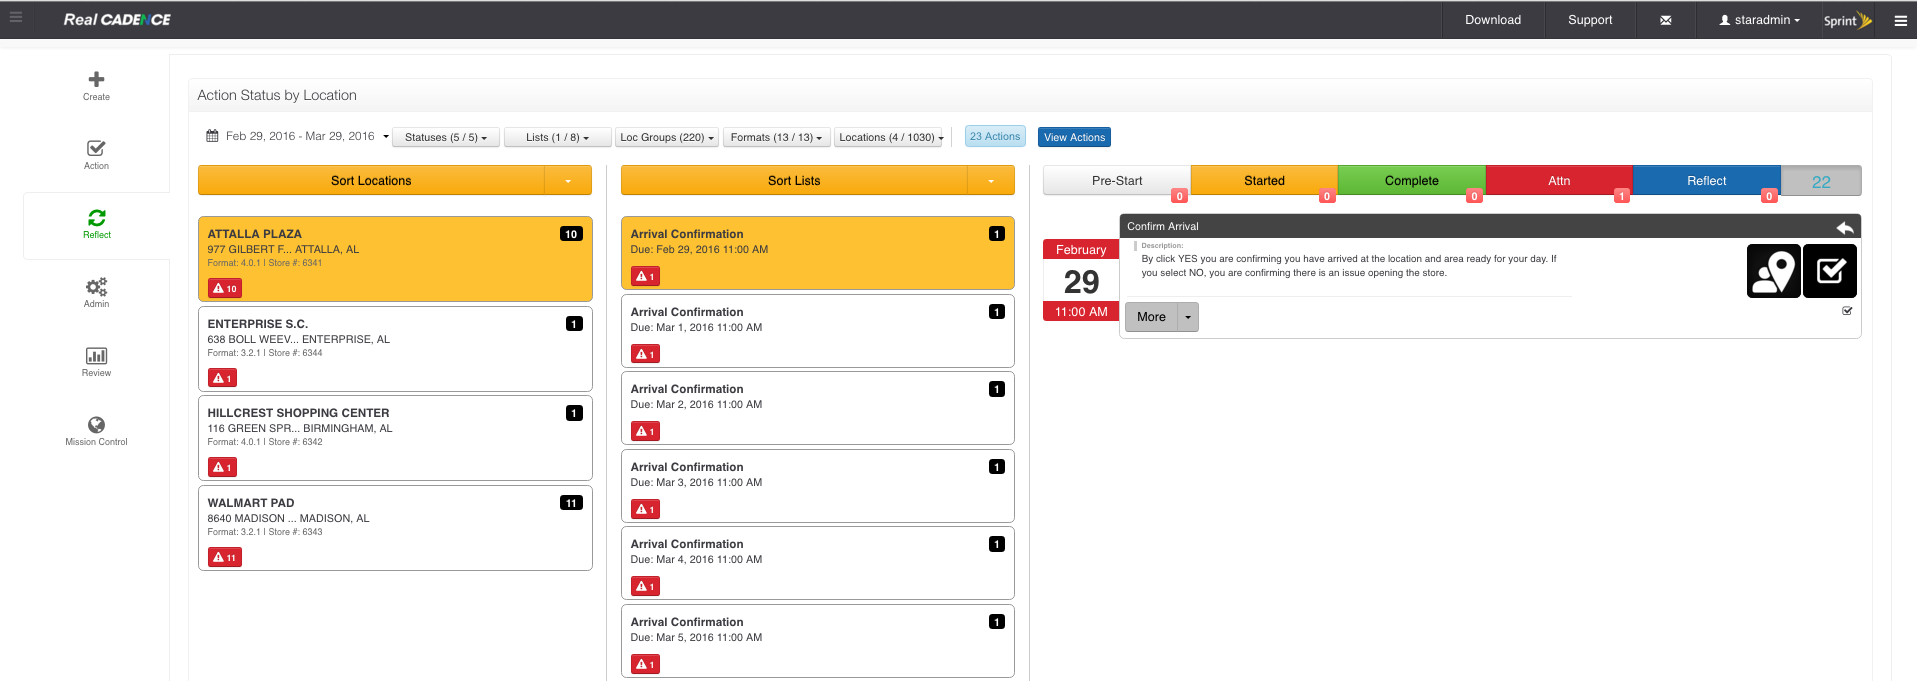
Task: Switch to the Complete status tab
Action: pos(1411,181)
